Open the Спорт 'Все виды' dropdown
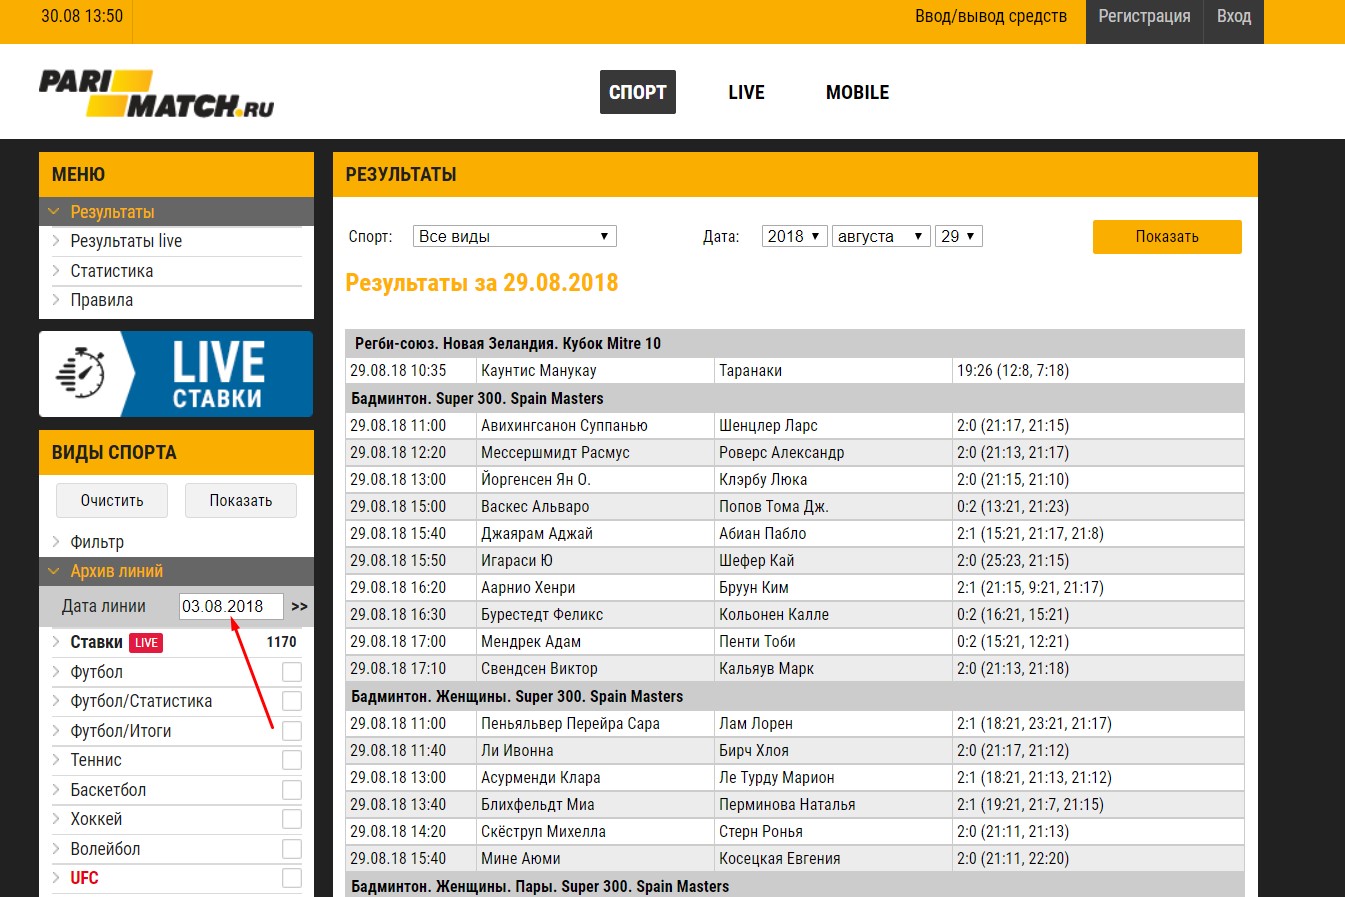1345x897 pixels. [515, 236]
